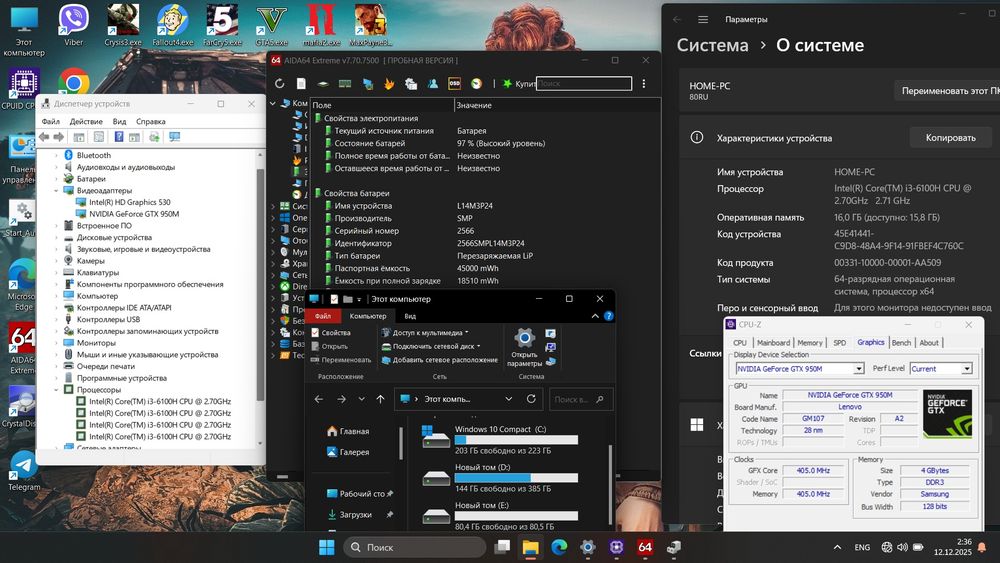Image resolution: width=1000 pixels, height=563 pixels.
Task: Open the AIDA64 three-dot menu
Action: tap(643, 84)
